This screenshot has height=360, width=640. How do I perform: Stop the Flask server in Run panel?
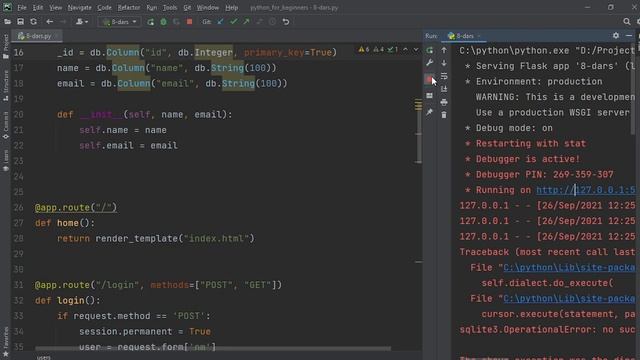[429, 80]
